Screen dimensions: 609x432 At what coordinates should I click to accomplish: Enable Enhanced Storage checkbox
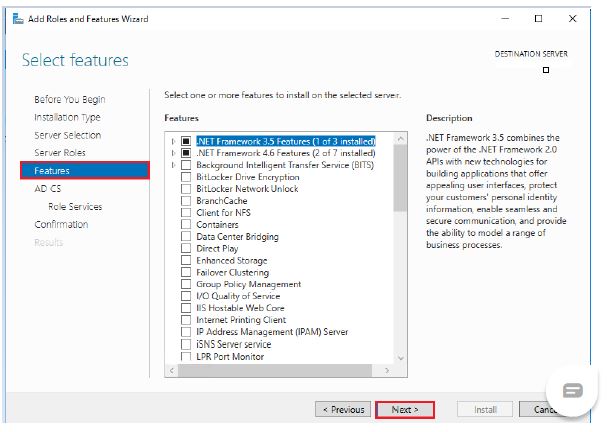[186, 260]
